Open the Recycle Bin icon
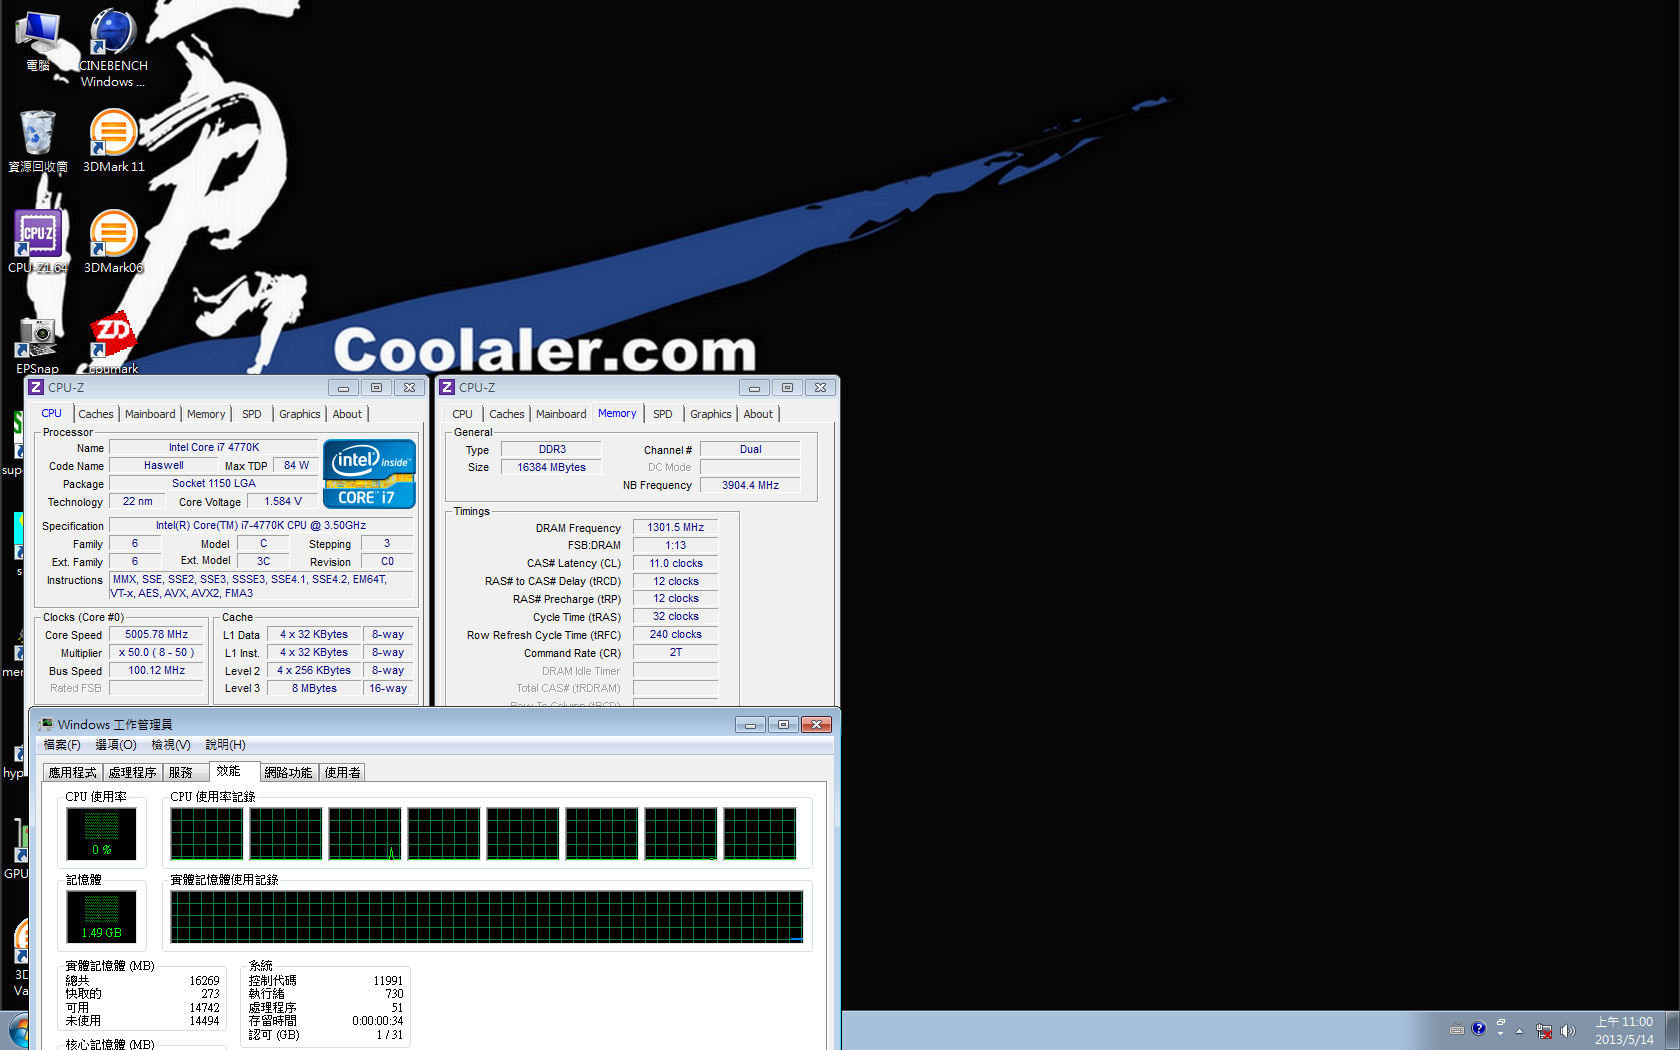This screenshot has height=1050, width=1680. tap(38, 141)
